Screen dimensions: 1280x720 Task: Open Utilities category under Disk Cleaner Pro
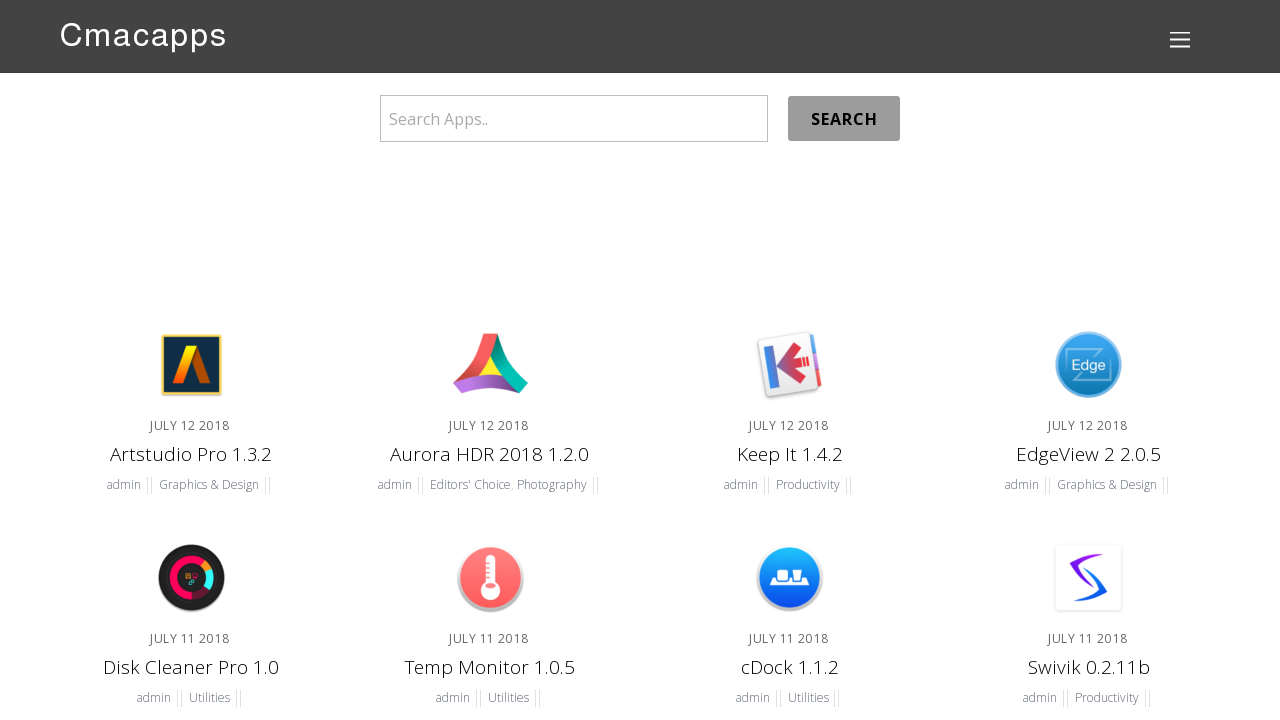(210, 698)
